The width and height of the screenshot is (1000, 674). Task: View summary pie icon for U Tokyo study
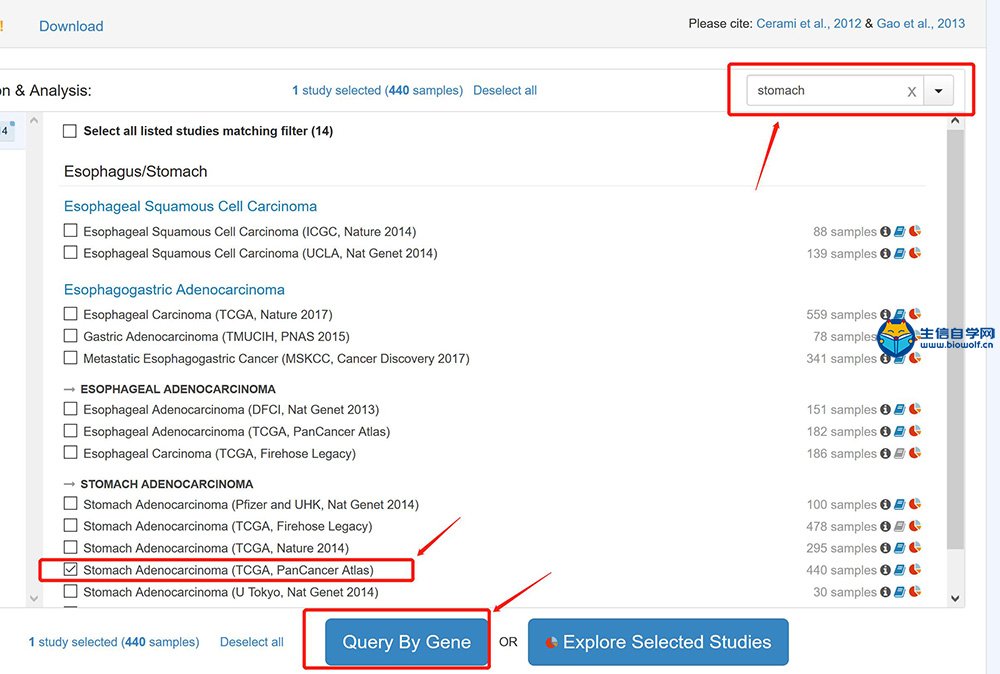click(x=915, y=591)
